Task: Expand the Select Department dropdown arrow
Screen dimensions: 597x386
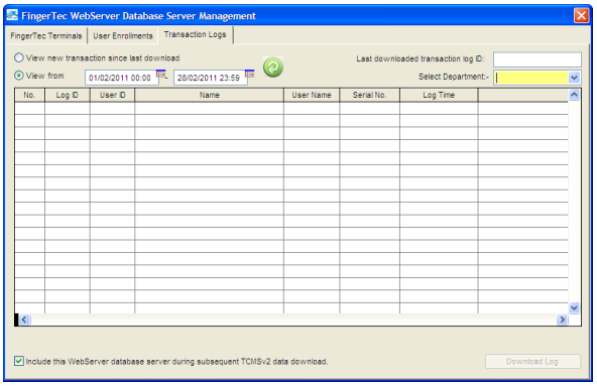Action: (574, 78)
